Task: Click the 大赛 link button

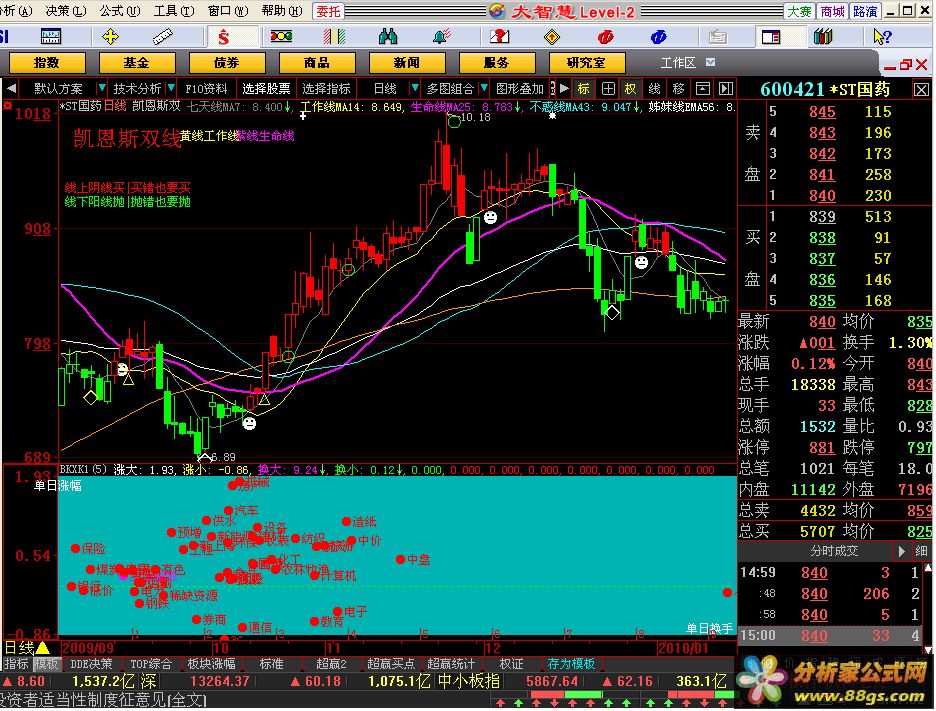Action: coord(799,11)
